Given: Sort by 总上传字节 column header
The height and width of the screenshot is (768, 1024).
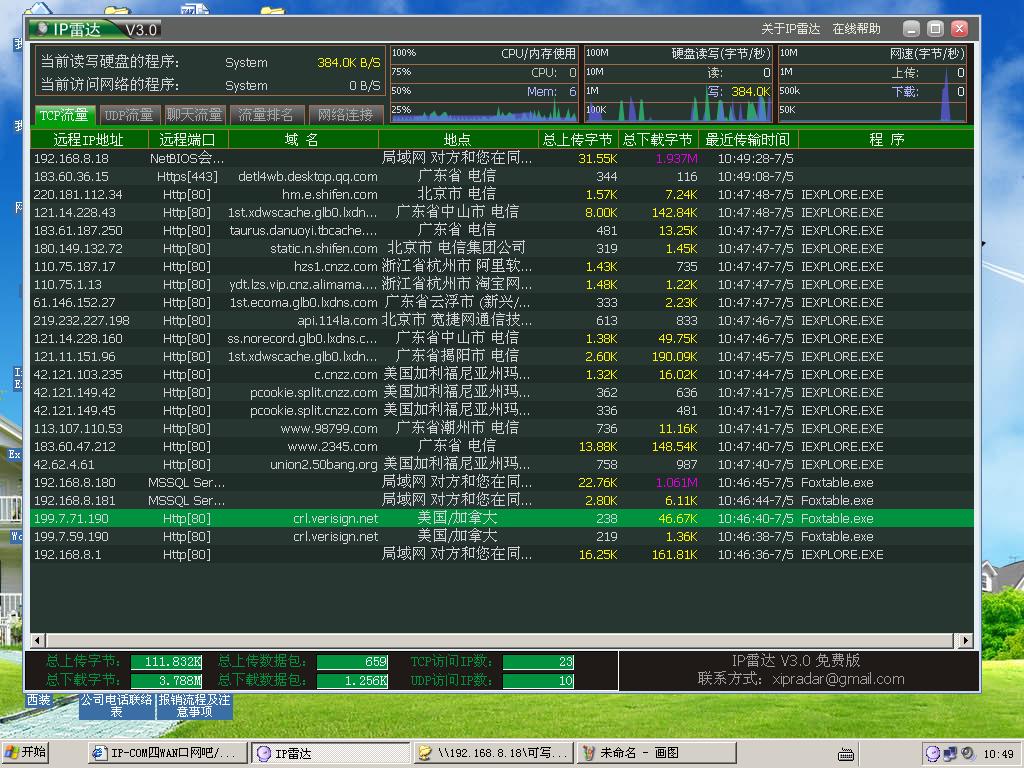Looking at the screenshot, I should (x=576, y=140).
